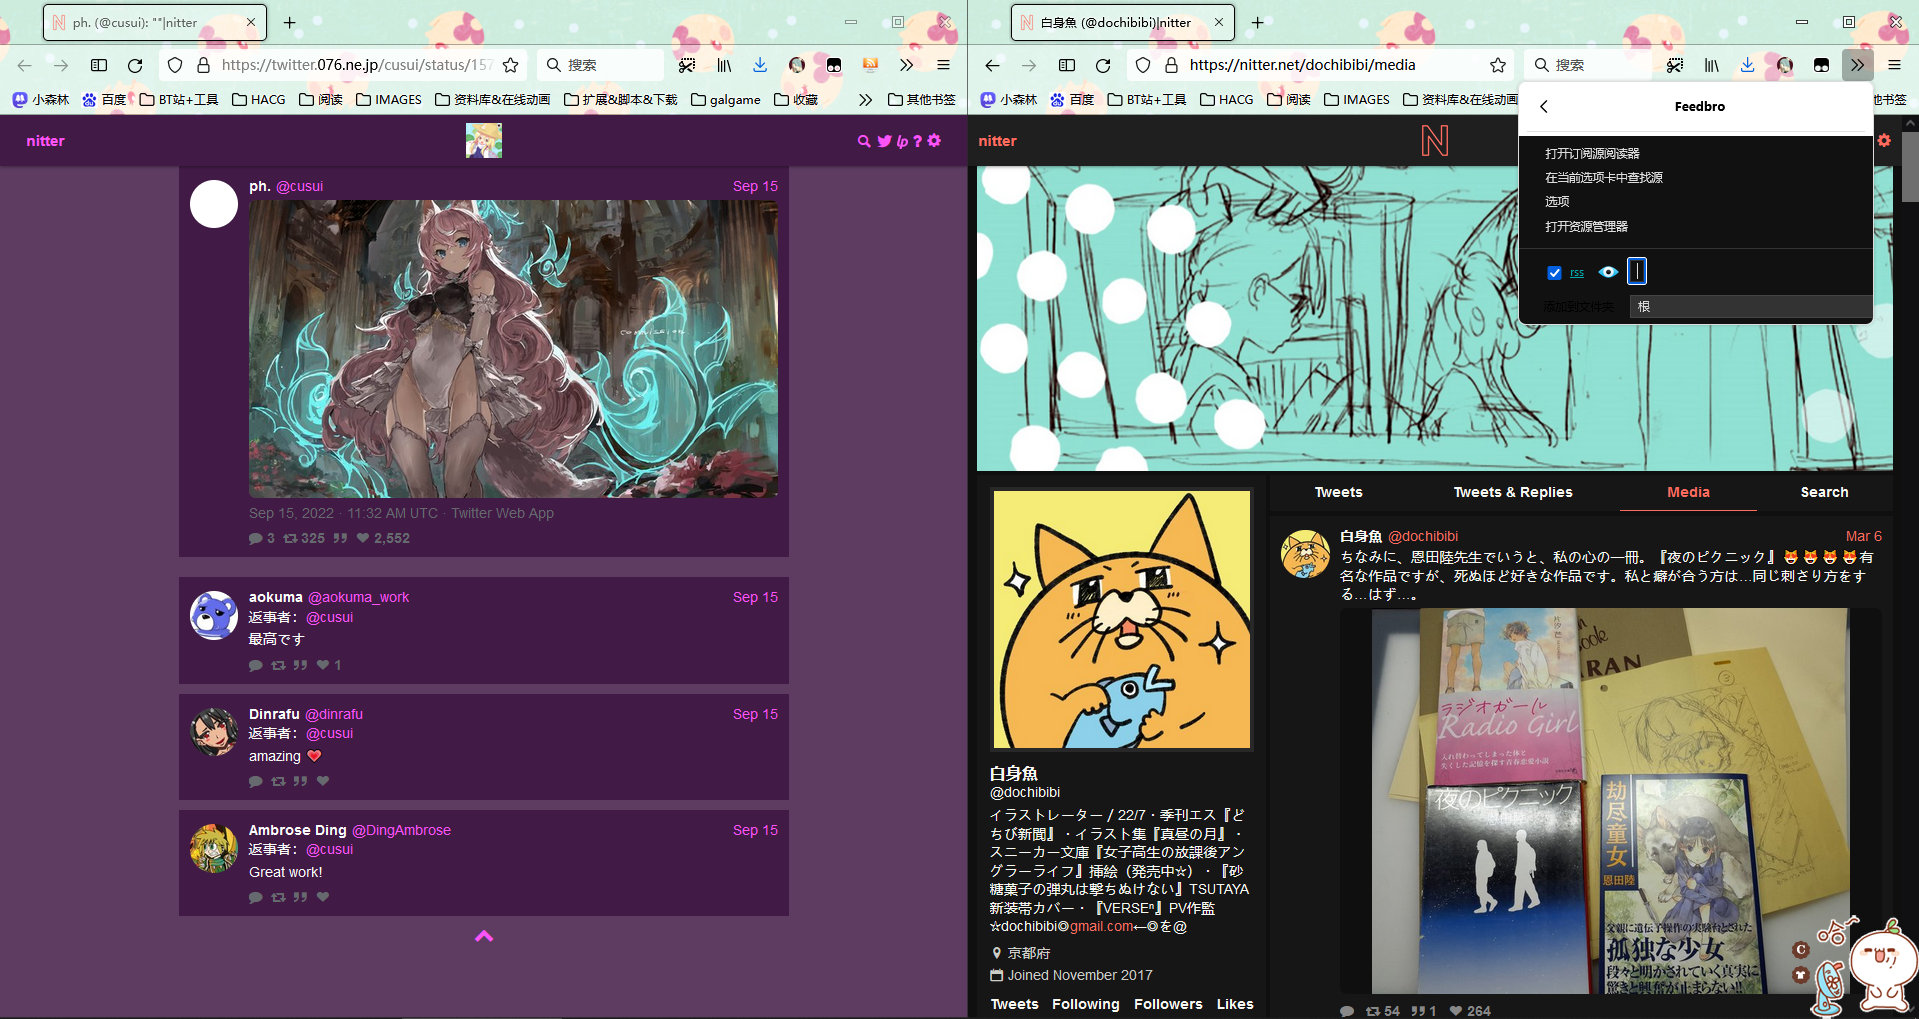Click the Twitter bird icon in nitter header
This screenshot has height=1019, width=1919.
[884, 141]
